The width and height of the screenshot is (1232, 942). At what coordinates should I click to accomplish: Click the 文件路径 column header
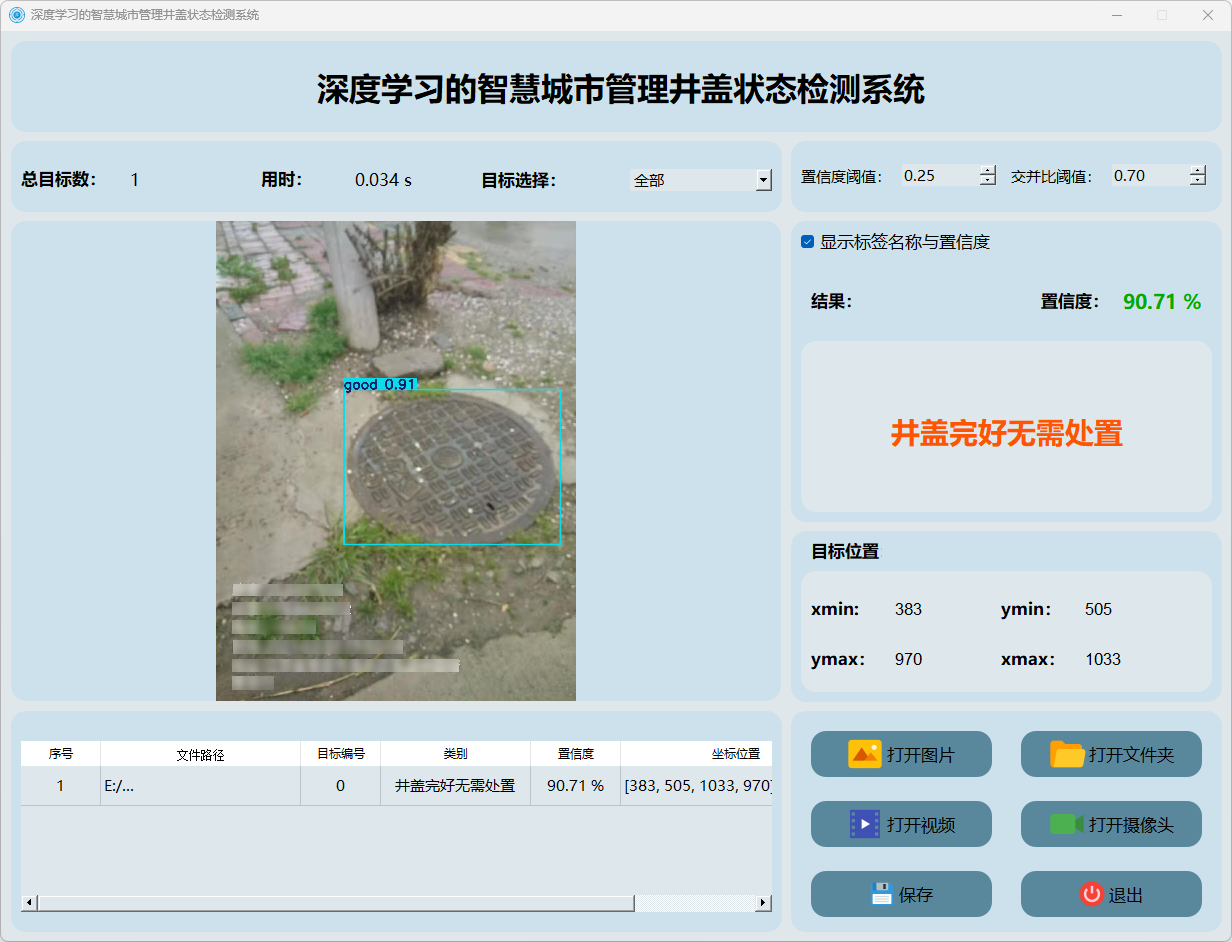pyautogui.click(x=200, y=754)
